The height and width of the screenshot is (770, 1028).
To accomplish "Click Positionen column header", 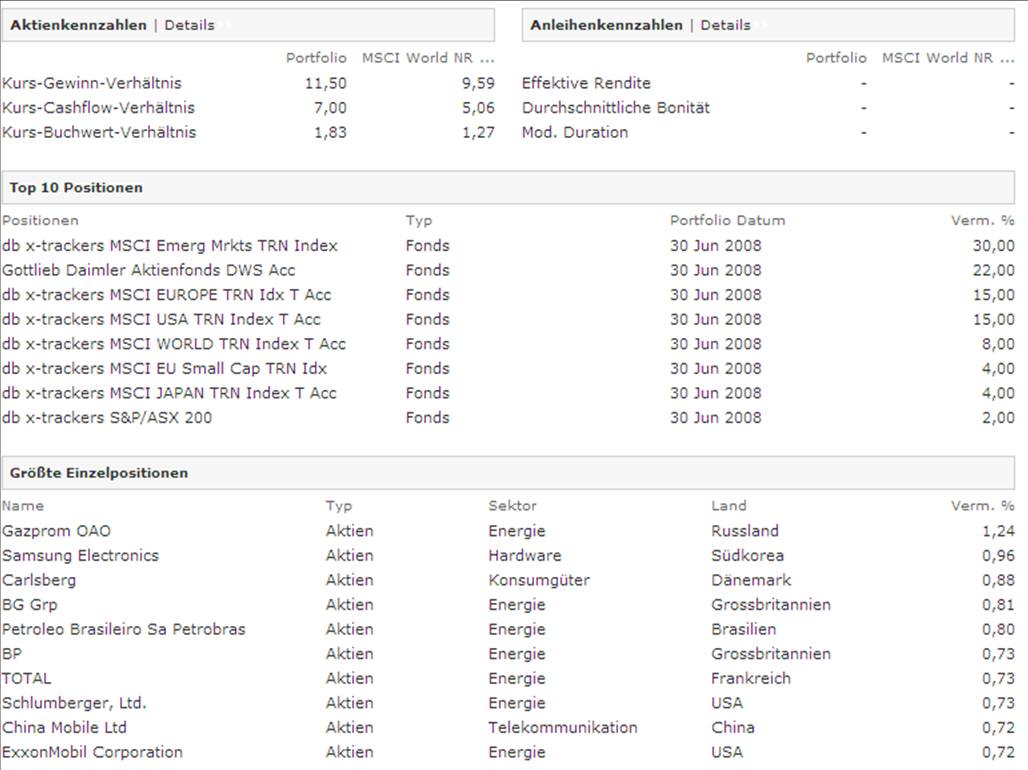I will [x=40, y=220].
